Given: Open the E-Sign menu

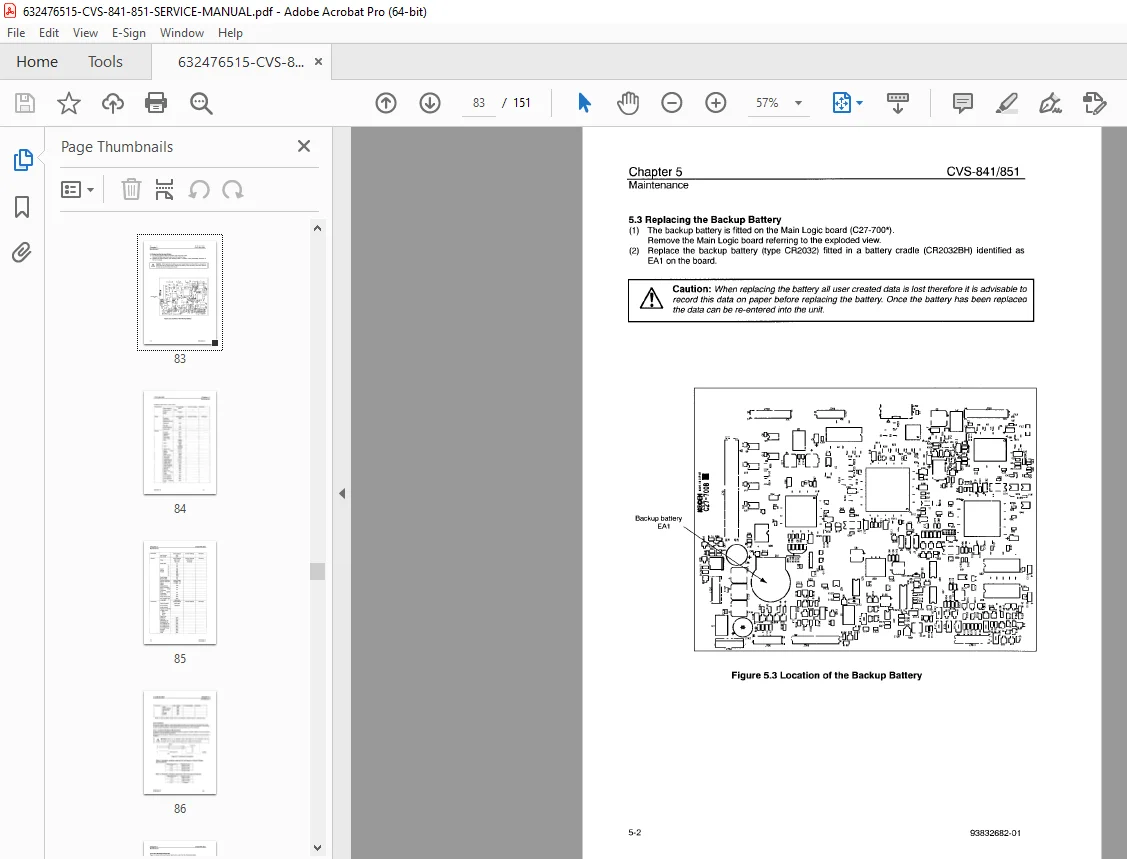Looking at the screenshot, I should click(129, 33).
